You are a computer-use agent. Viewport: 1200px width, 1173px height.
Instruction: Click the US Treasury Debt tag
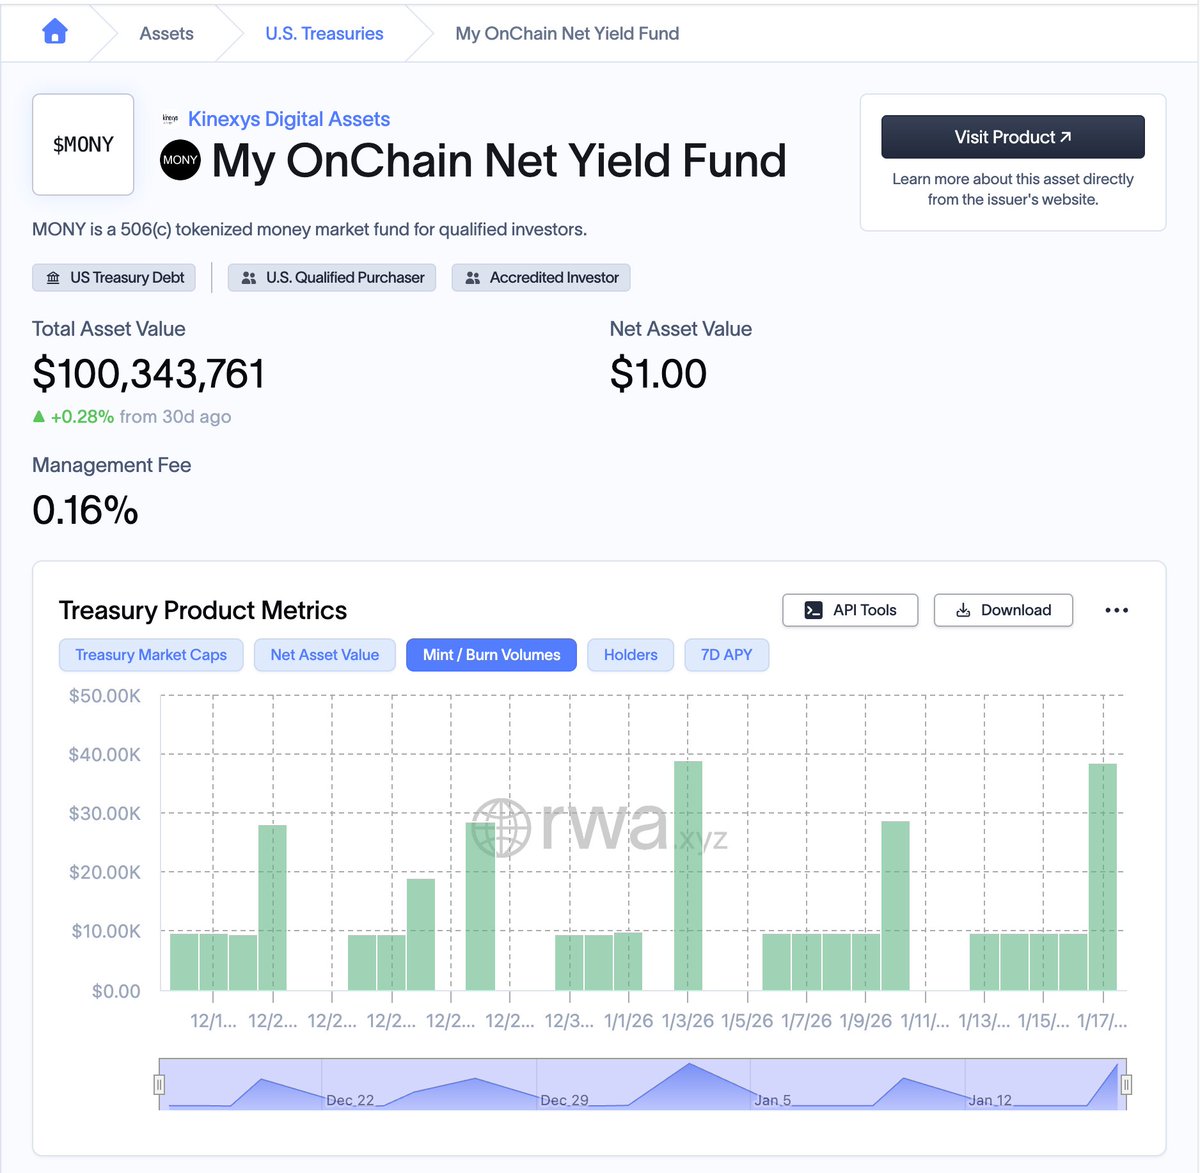[x=114, y=277]
